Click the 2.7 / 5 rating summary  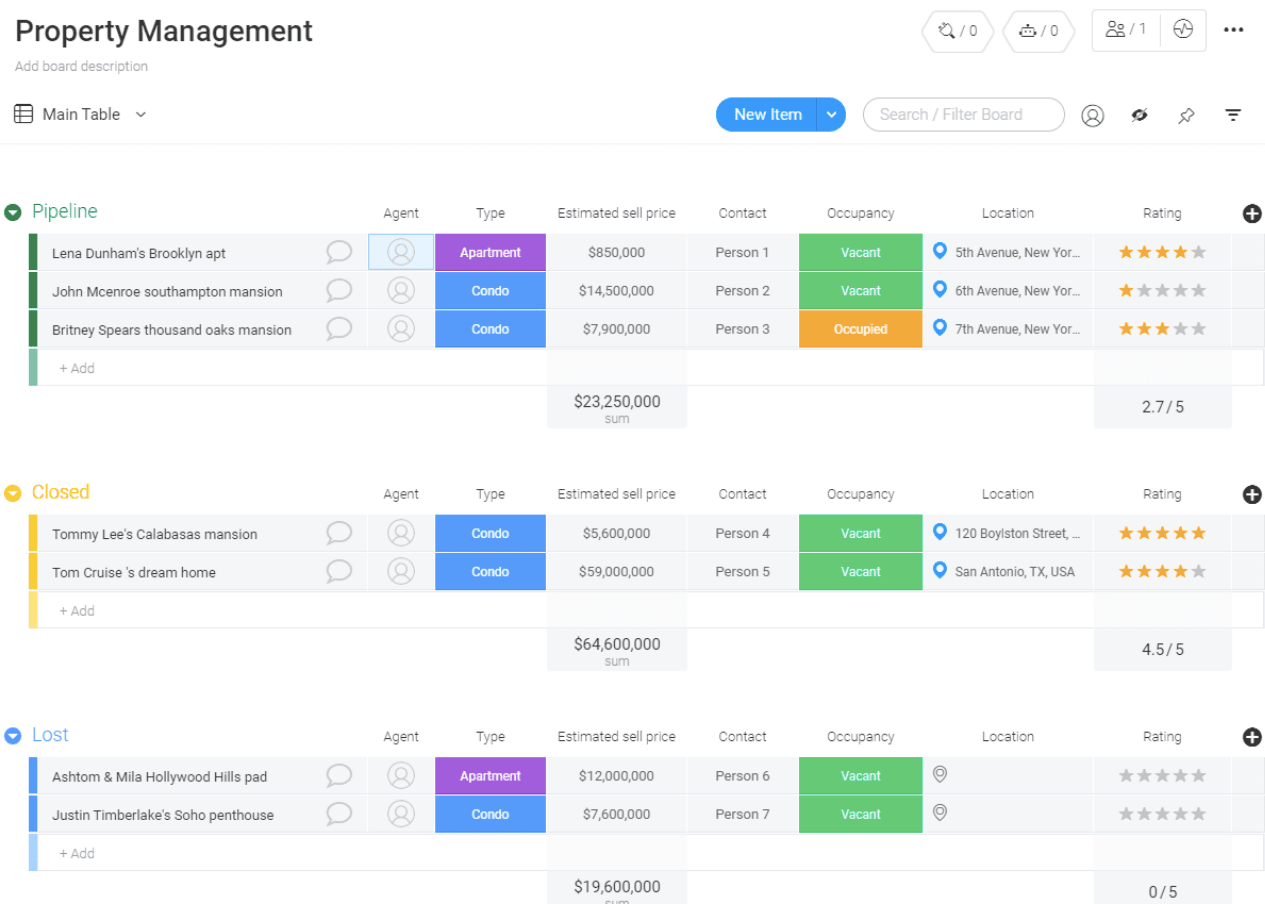(1163, 407)
